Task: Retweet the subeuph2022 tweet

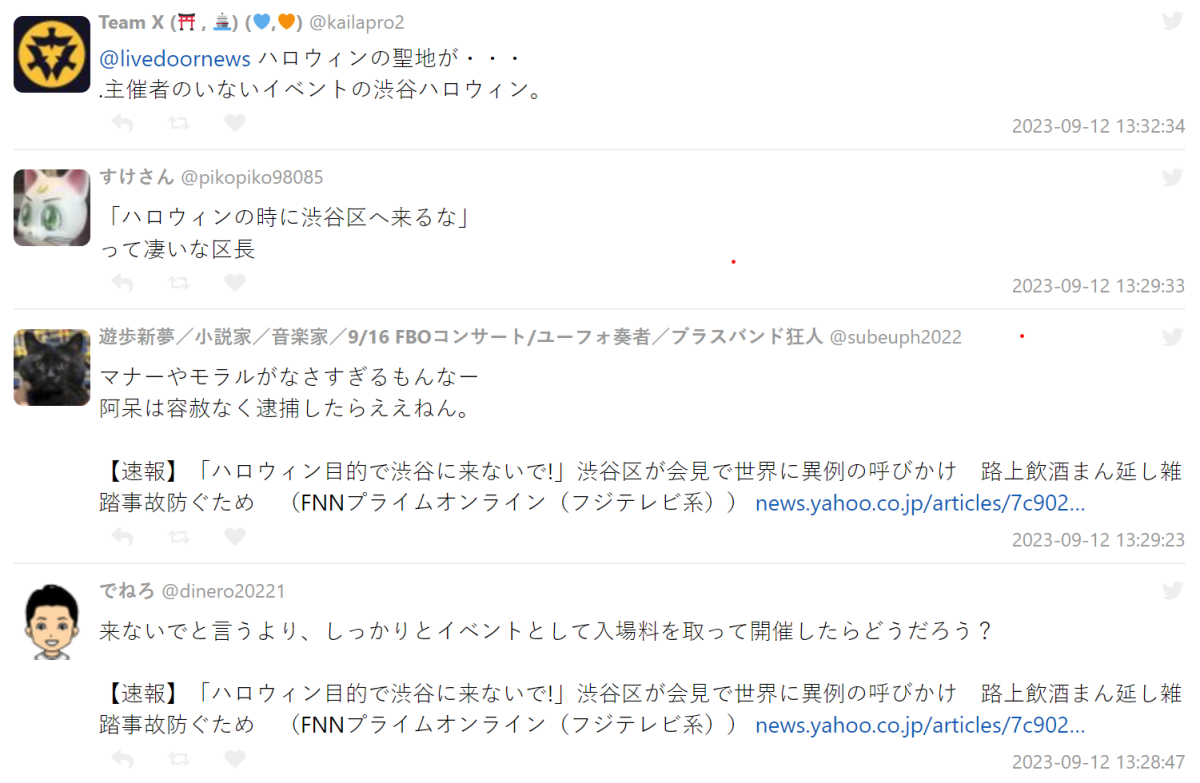Action: coord(179,537)
